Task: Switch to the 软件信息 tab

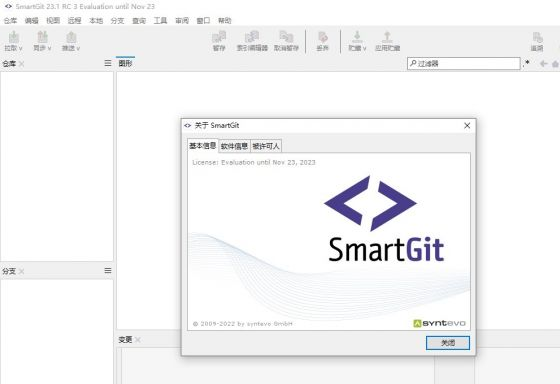Action: coord(234,146)
